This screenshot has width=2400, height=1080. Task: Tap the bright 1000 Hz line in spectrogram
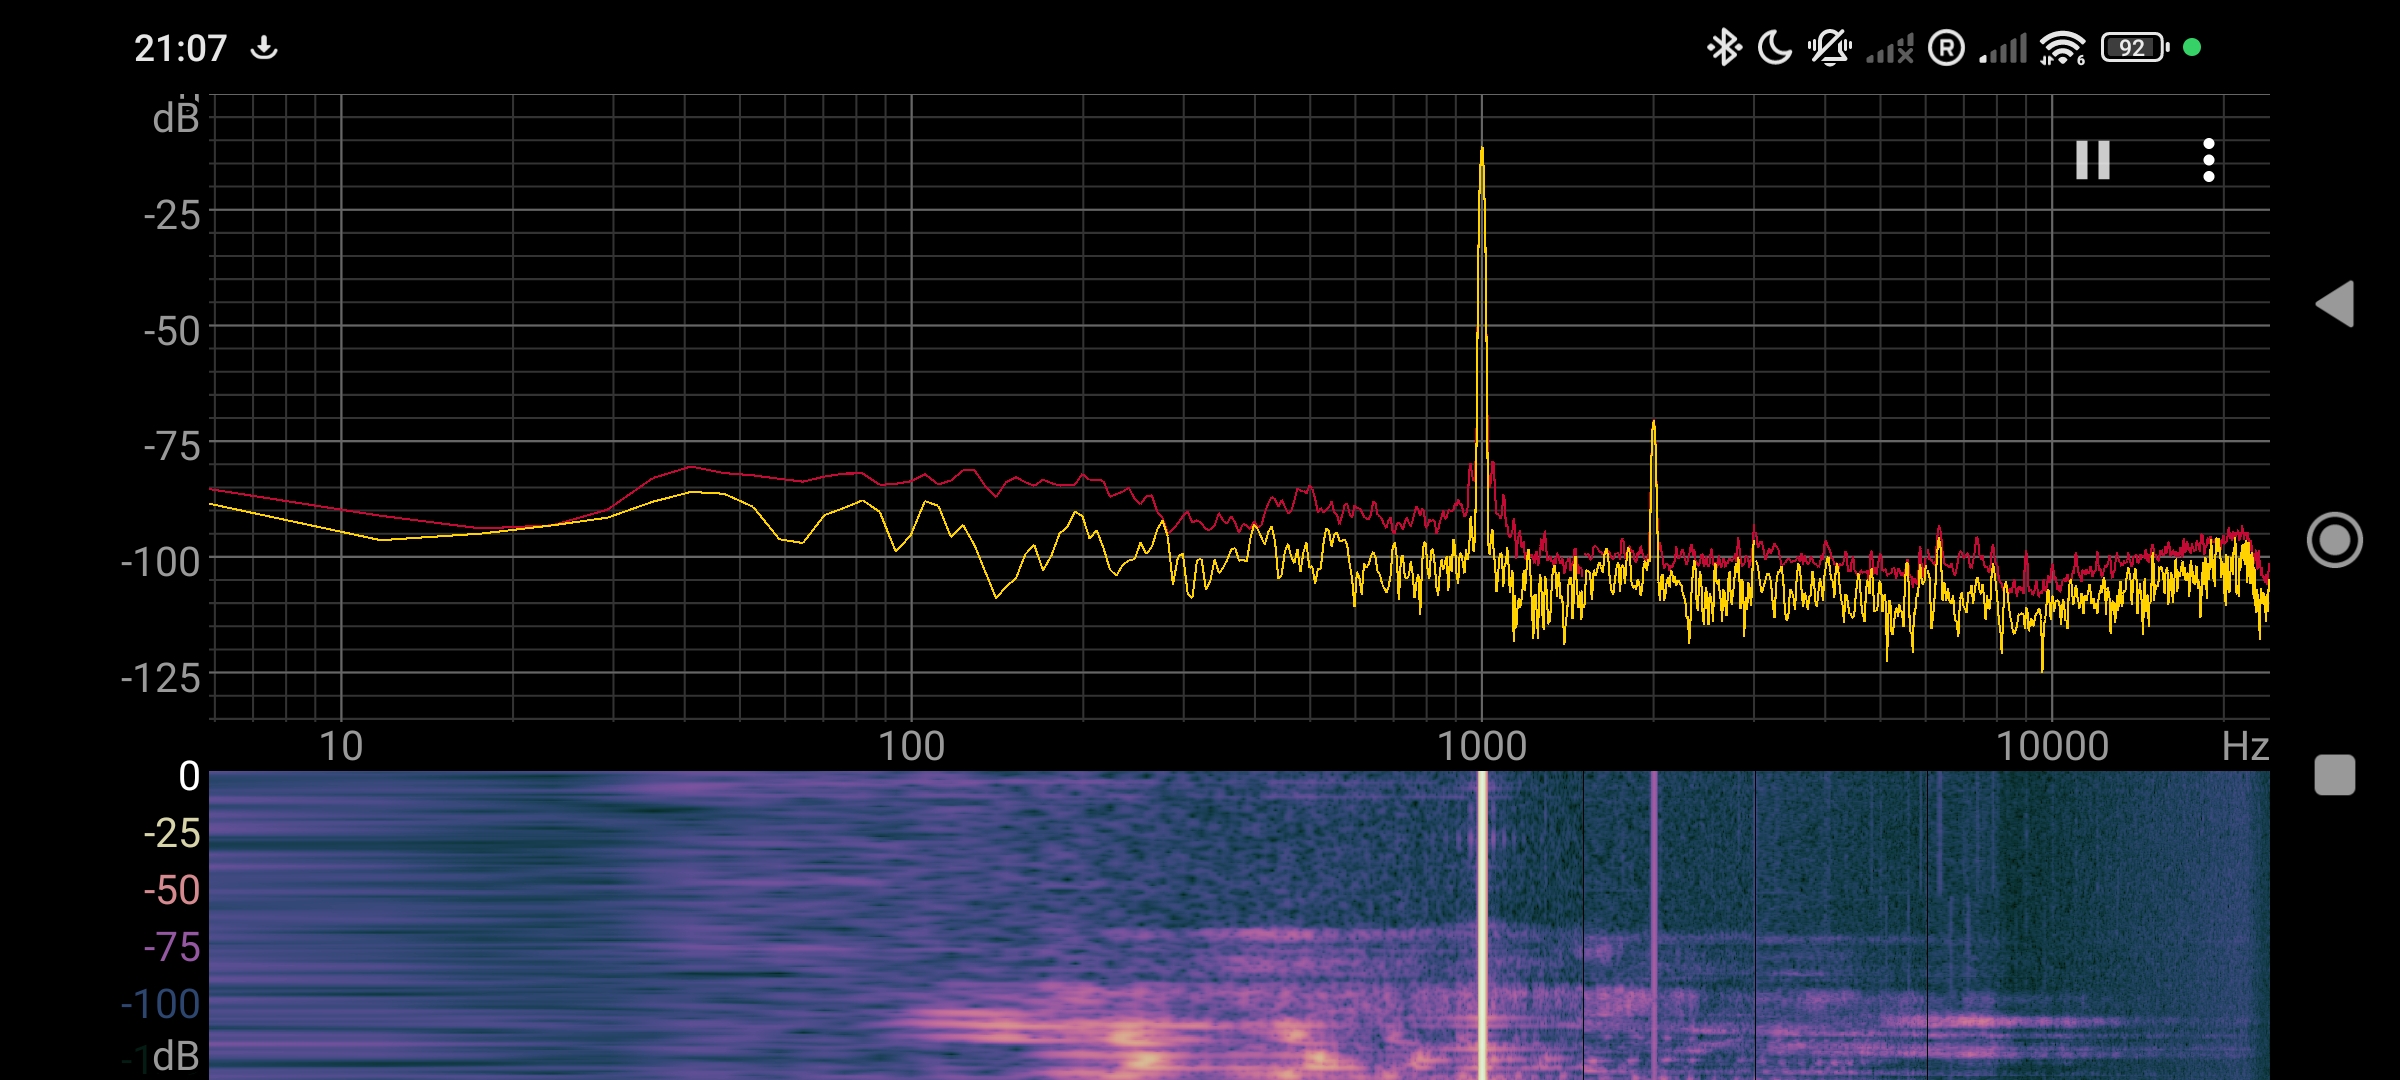[x=1482, y=920]
